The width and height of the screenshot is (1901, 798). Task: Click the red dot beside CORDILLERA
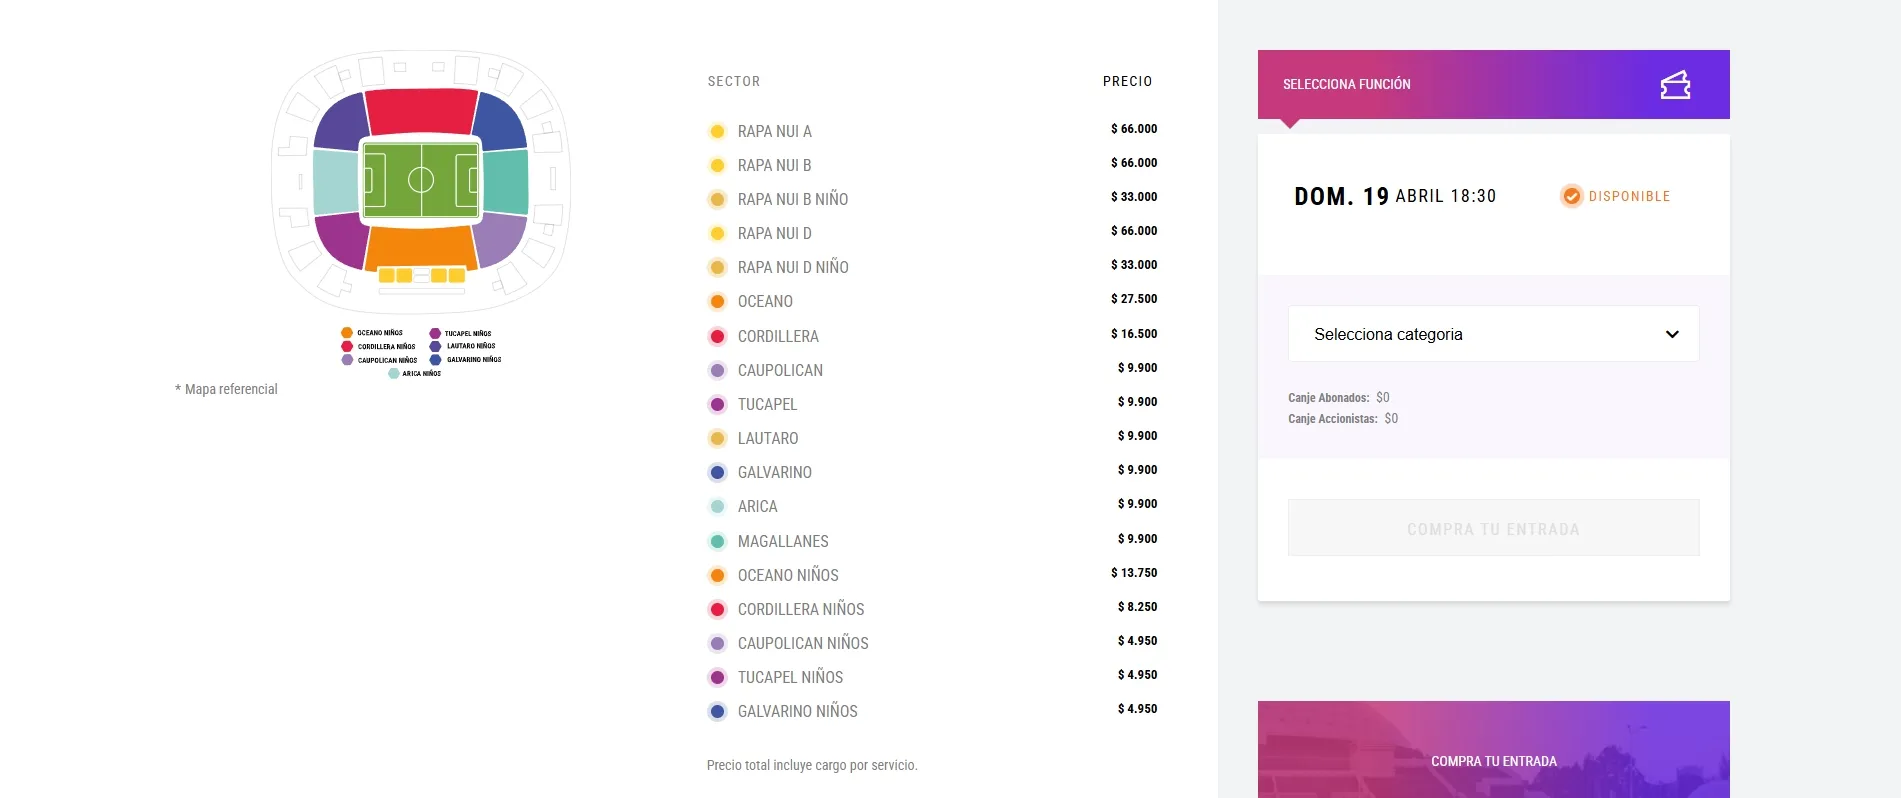(x=717, y=336)
